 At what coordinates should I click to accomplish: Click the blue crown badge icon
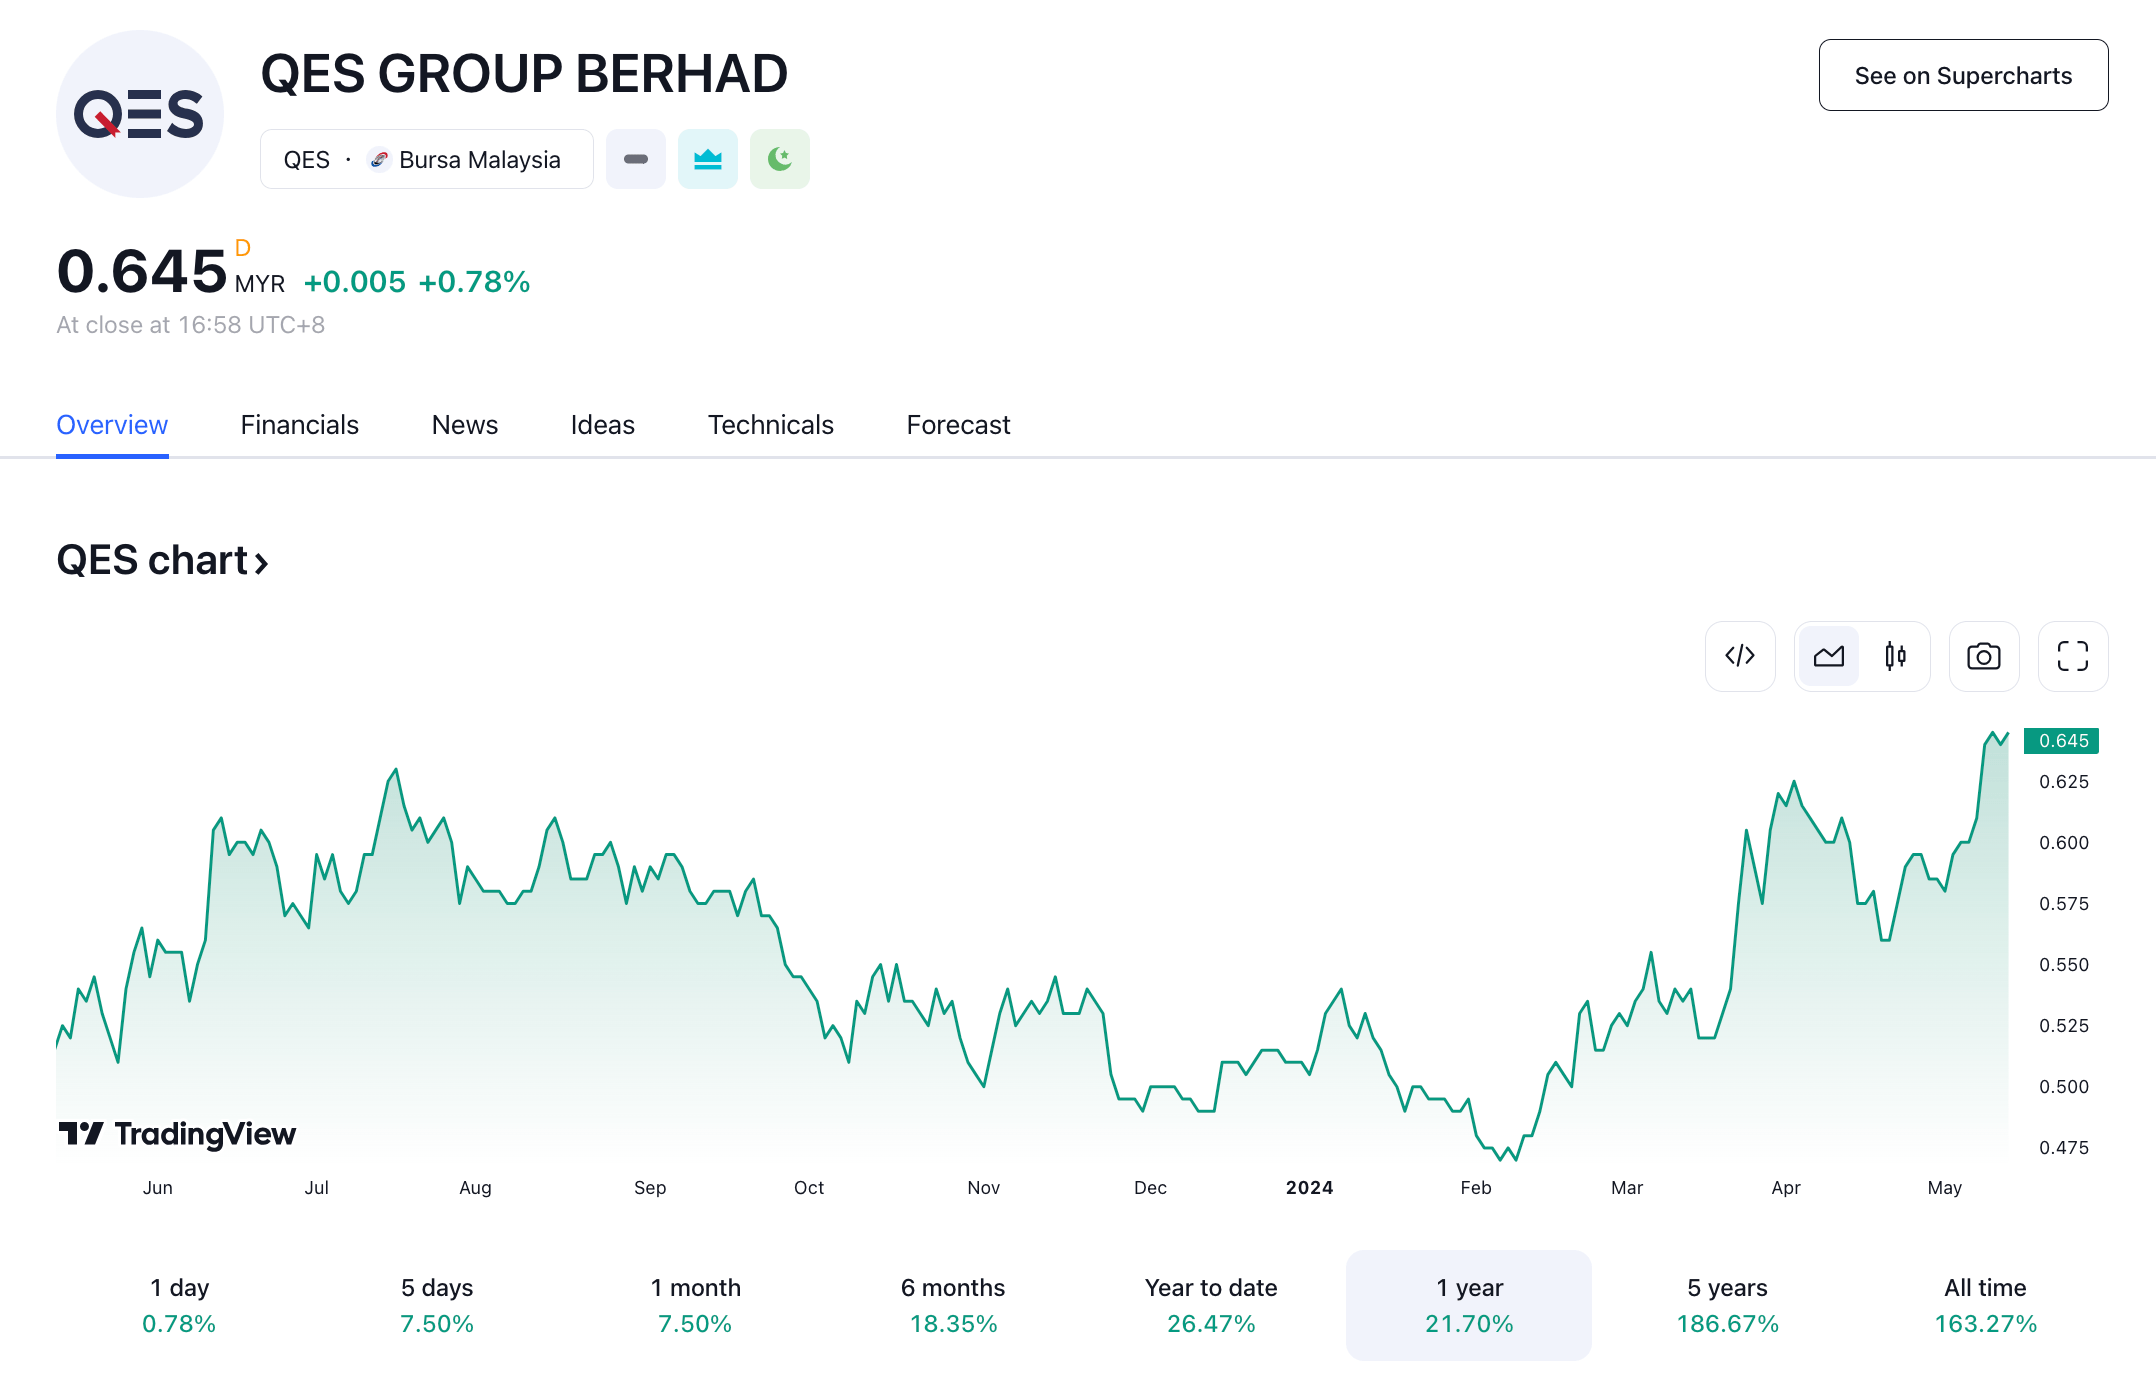click(707, 159)
